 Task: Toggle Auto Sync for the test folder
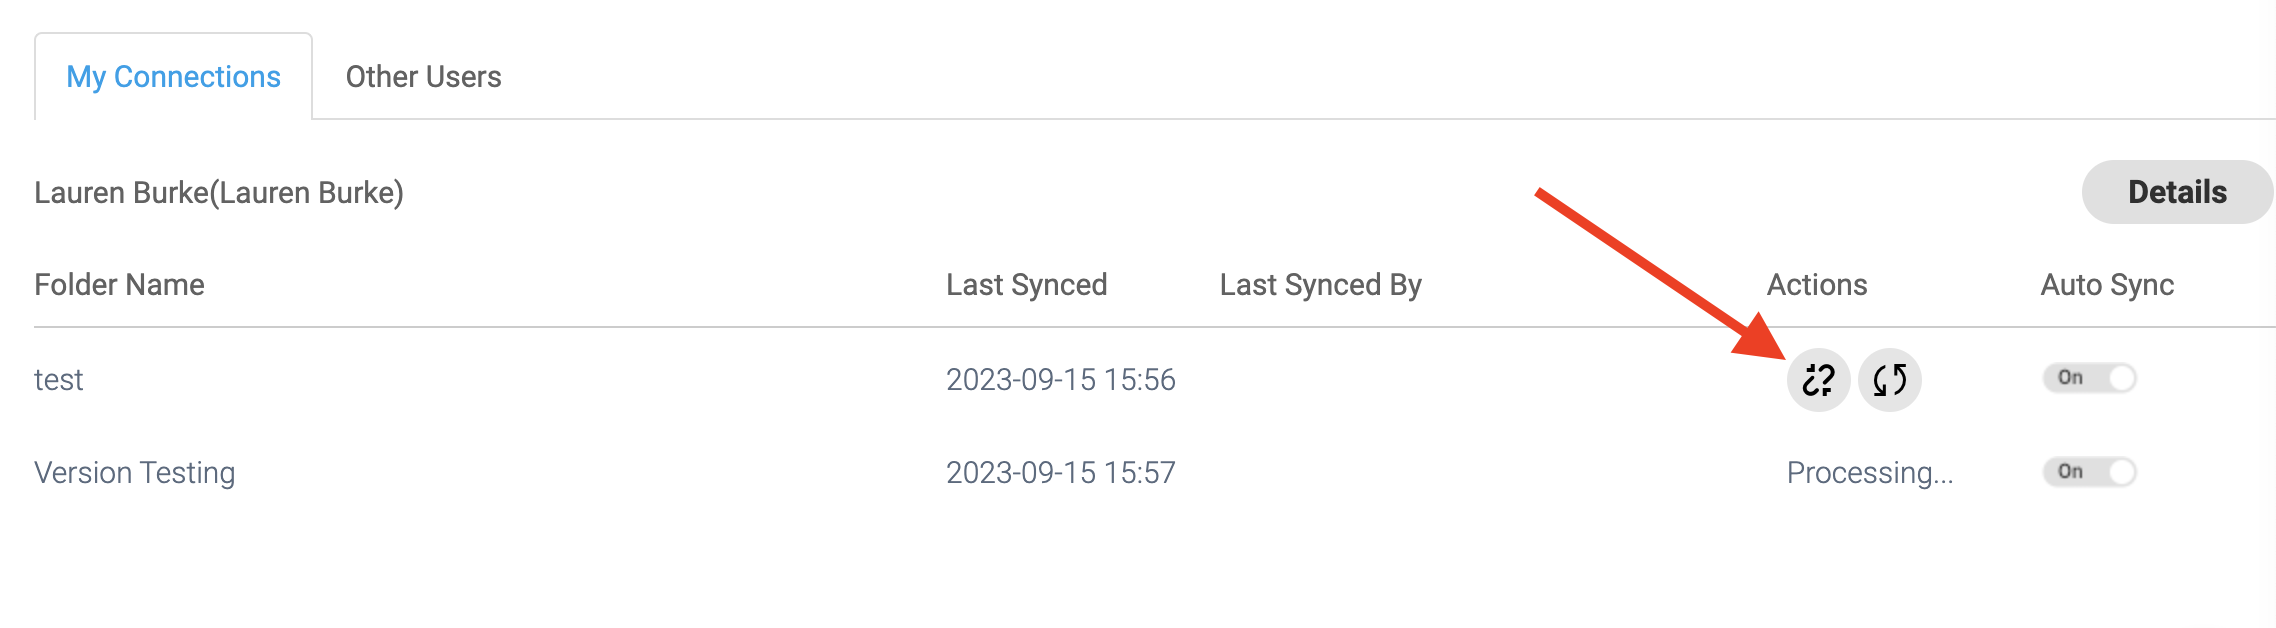coord(2089,378)
